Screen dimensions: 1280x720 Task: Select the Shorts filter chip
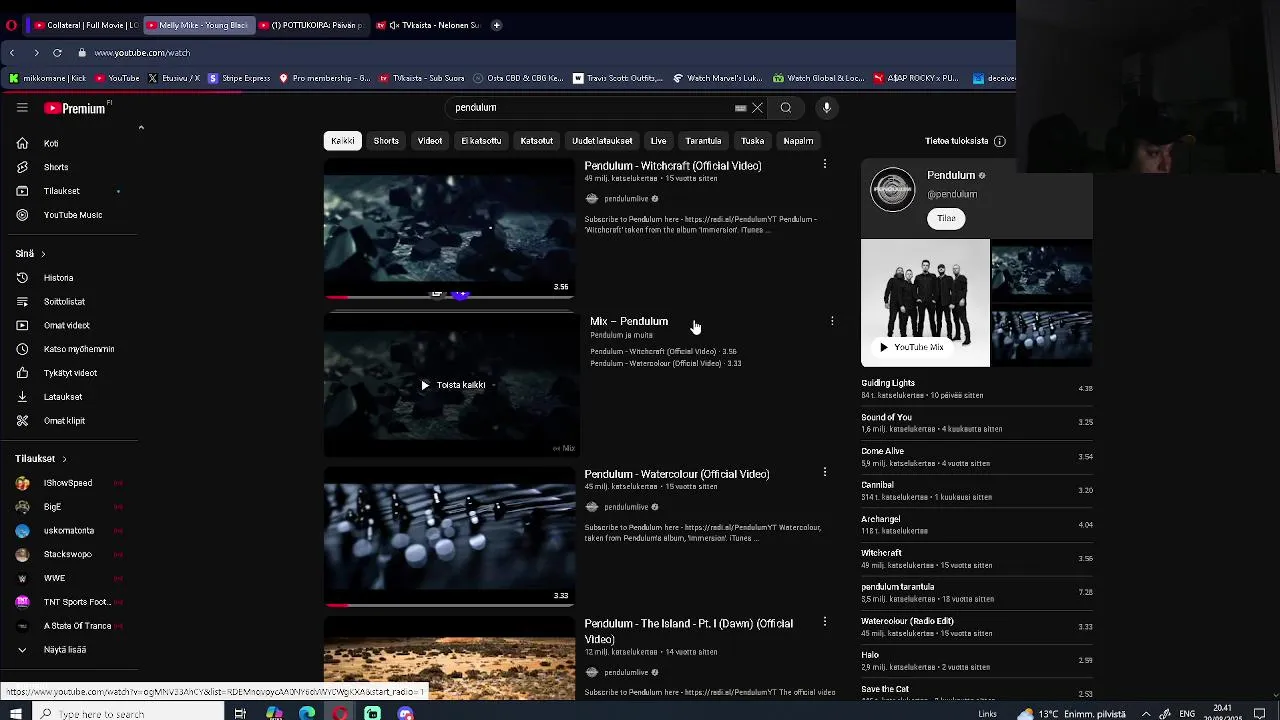pos(386,141)
